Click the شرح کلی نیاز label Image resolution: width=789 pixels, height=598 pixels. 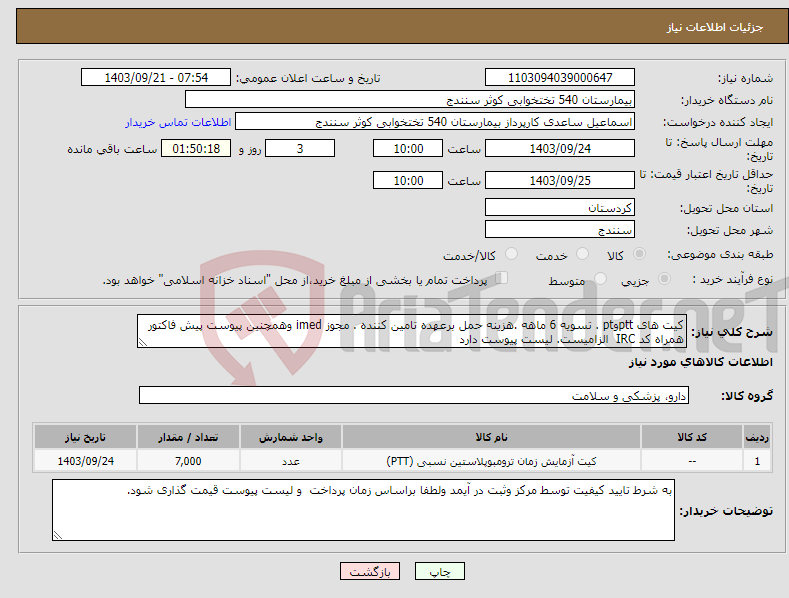click(x=732, y=332)
